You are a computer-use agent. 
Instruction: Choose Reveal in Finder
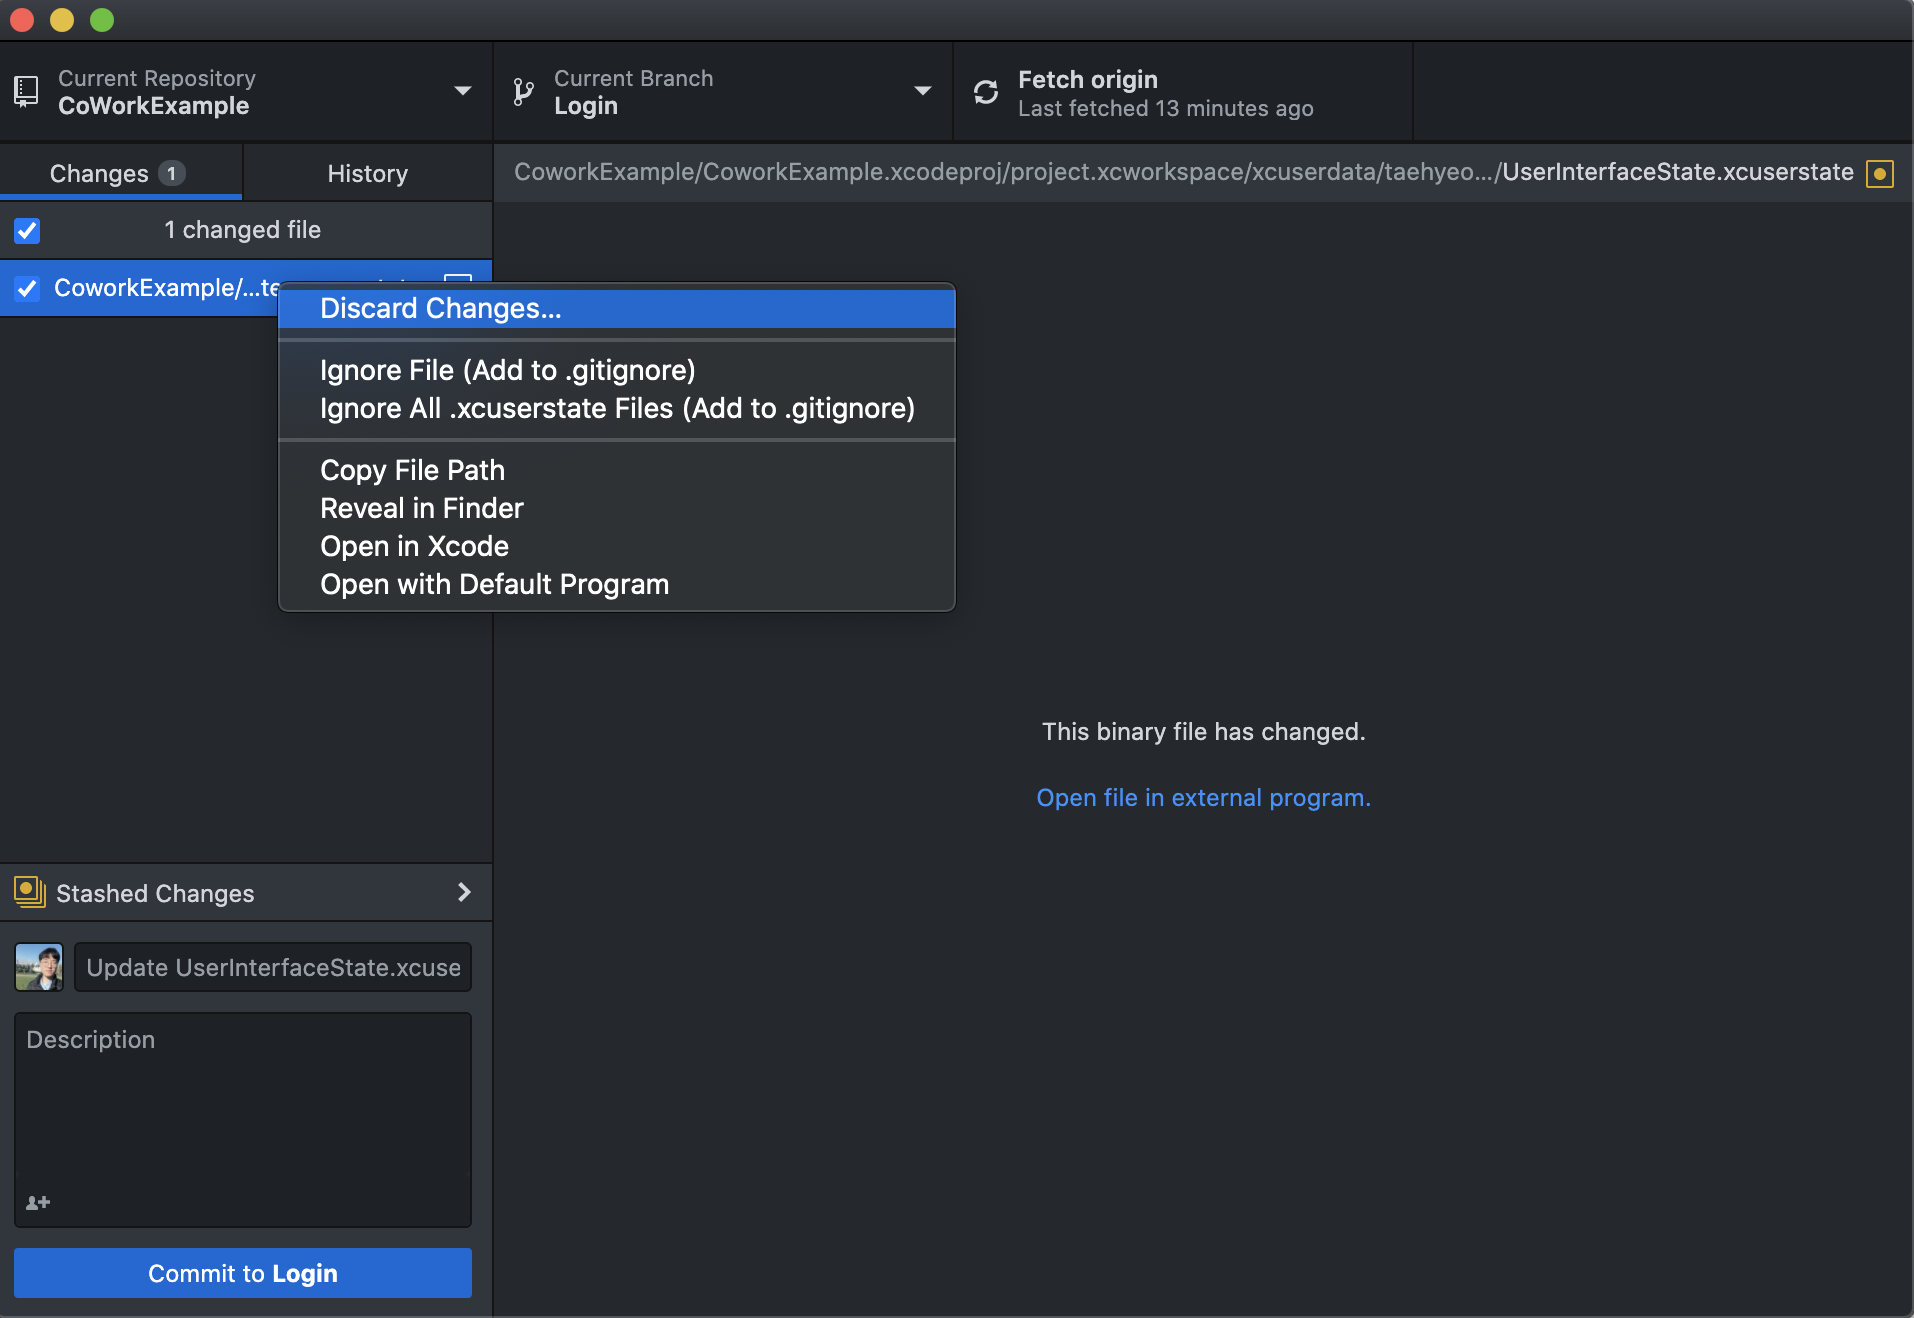(617, 509)
